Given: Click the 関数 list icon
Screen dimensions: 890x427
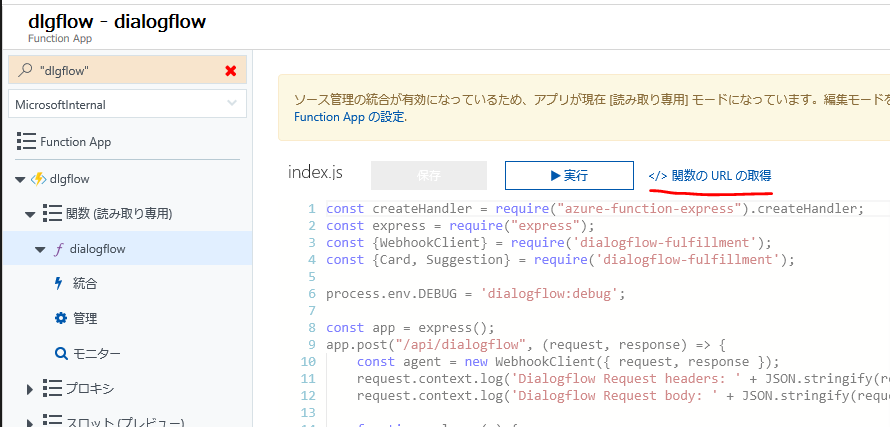Looking at the screenshot, I should point(52,214).
